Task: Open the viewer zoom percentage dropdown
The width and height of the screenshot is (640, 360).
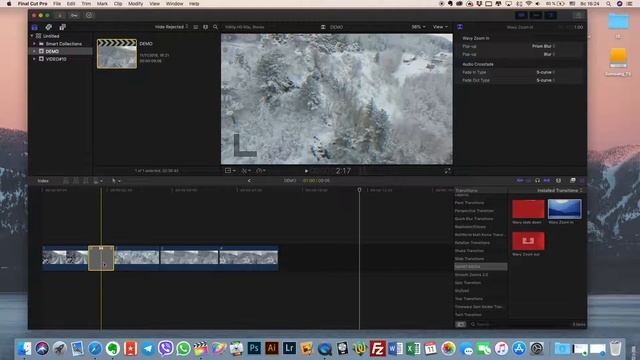Action: tap(418, 27)
